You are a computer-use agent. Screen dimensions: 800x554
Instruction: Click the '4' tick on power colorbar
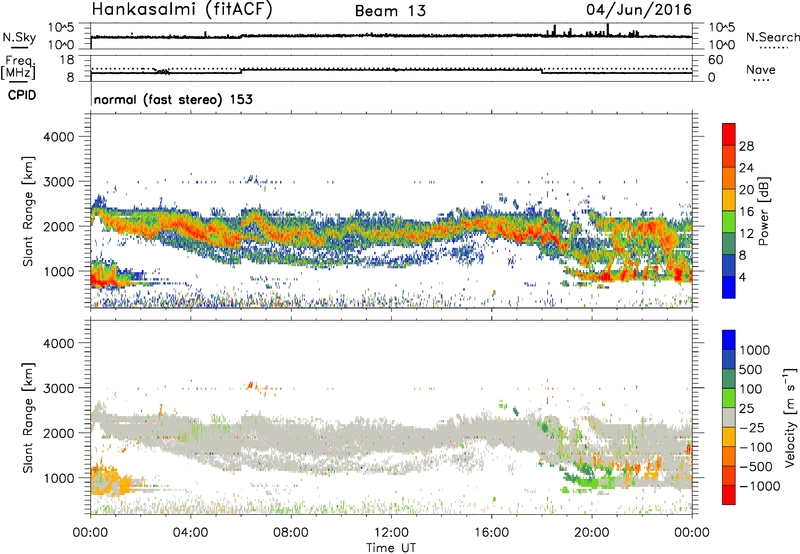click(x=742, y=278)
